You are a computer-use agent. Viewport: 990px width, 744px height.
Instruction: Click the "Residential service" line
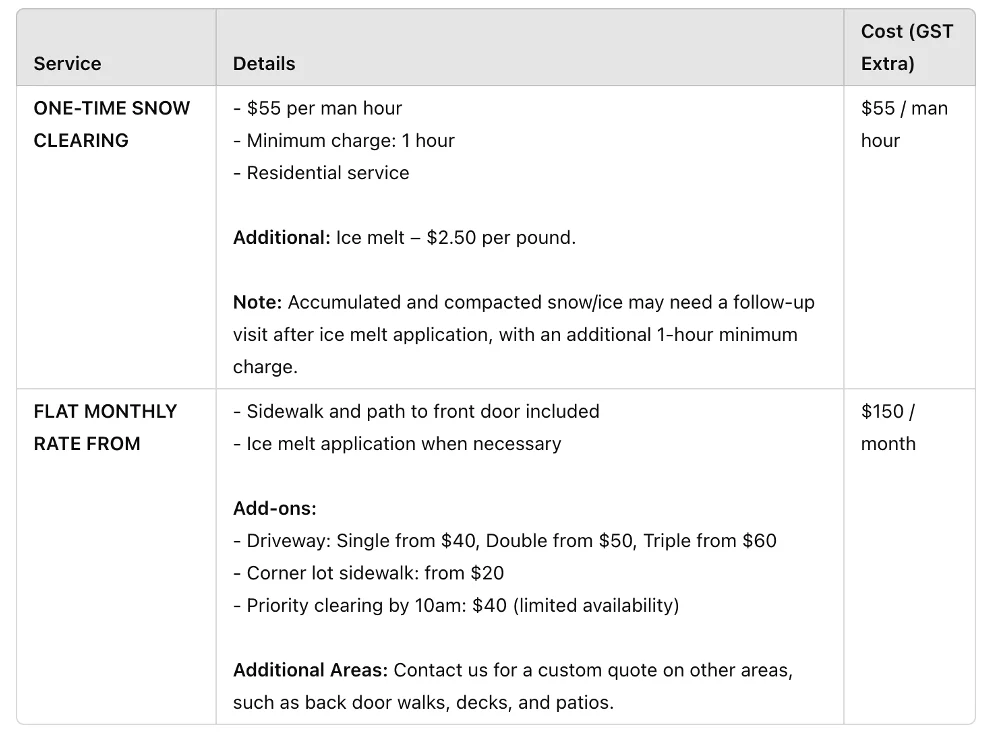(321, 172)
